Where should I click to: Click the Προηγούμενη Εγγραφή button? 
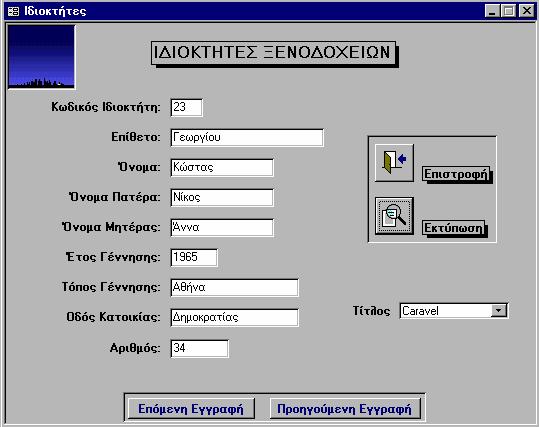[345, 409]
